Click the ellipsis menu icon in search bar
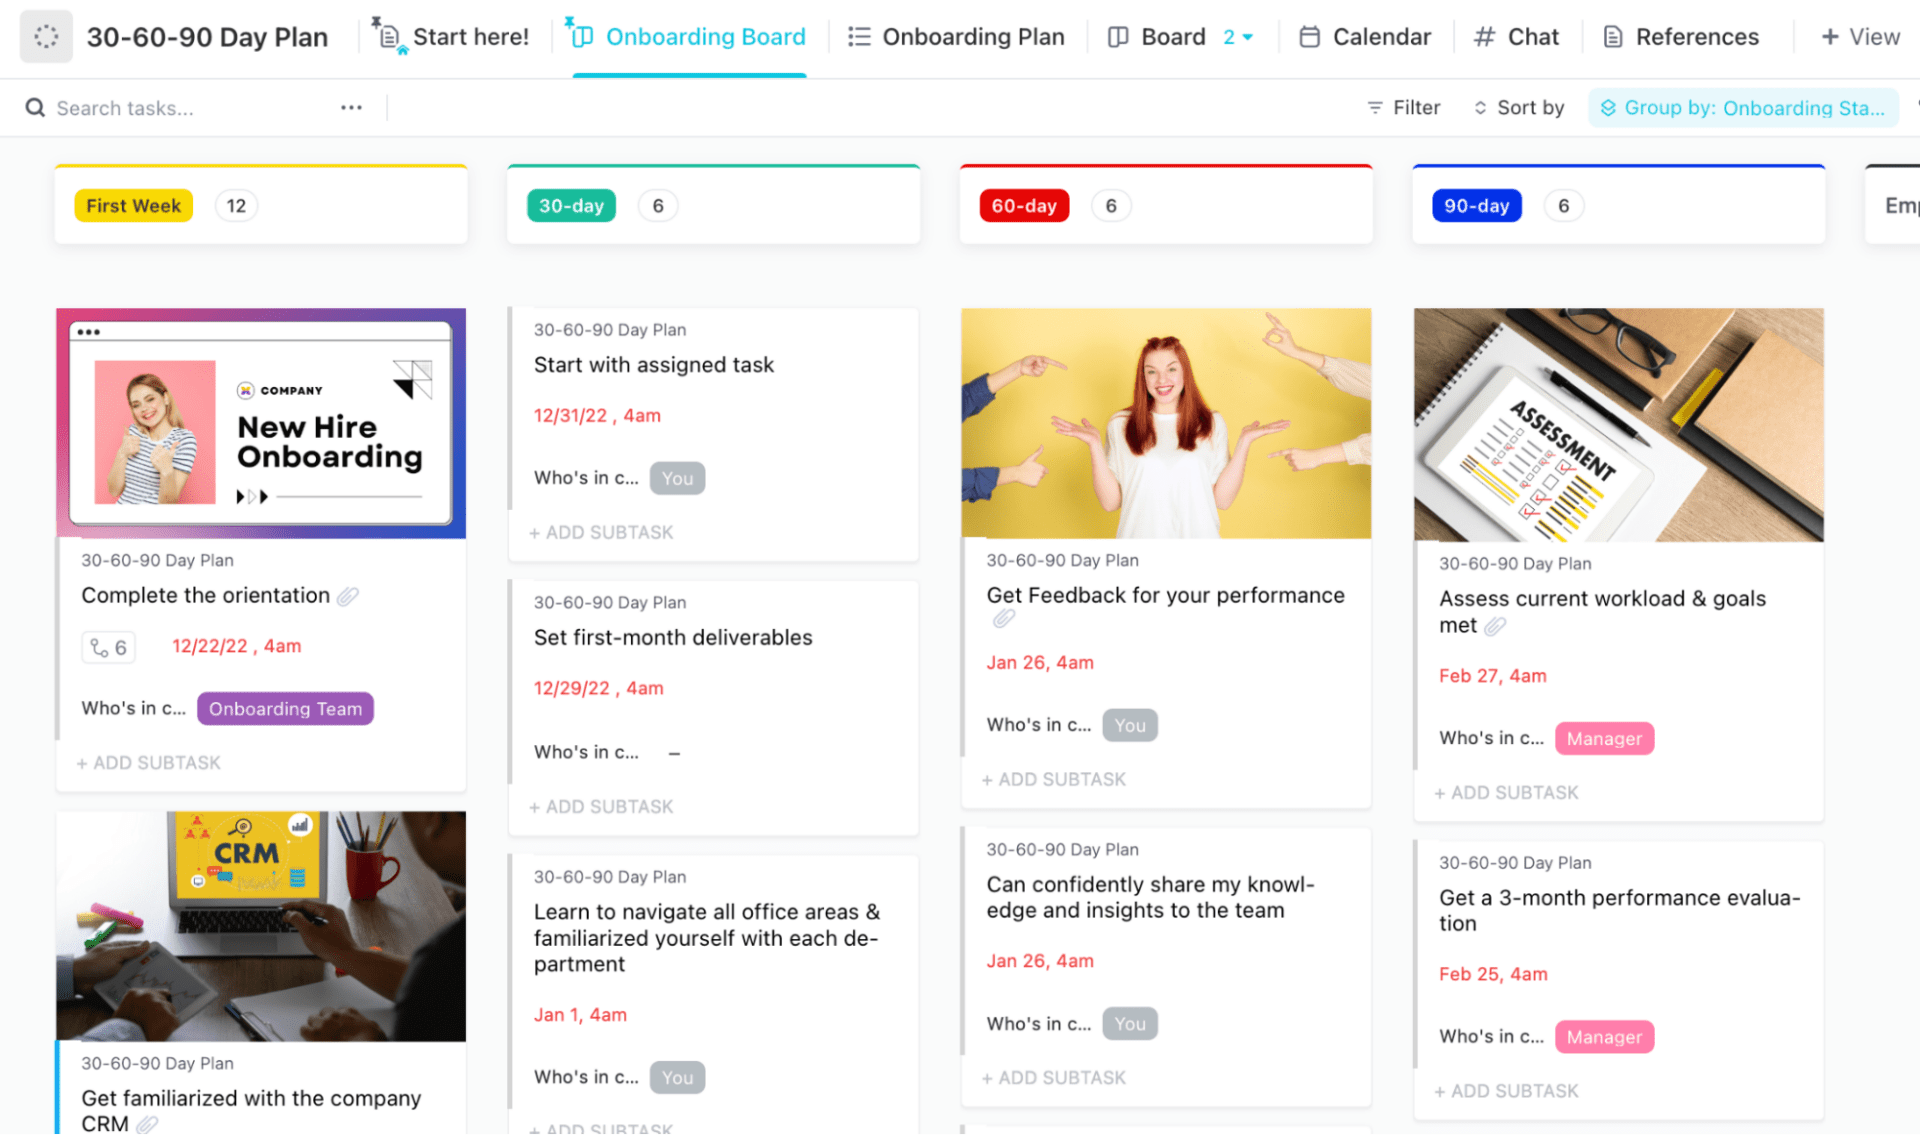The height and width of the screenshot is (1135, 1920). pyautogui.click(x=351, y=108)
